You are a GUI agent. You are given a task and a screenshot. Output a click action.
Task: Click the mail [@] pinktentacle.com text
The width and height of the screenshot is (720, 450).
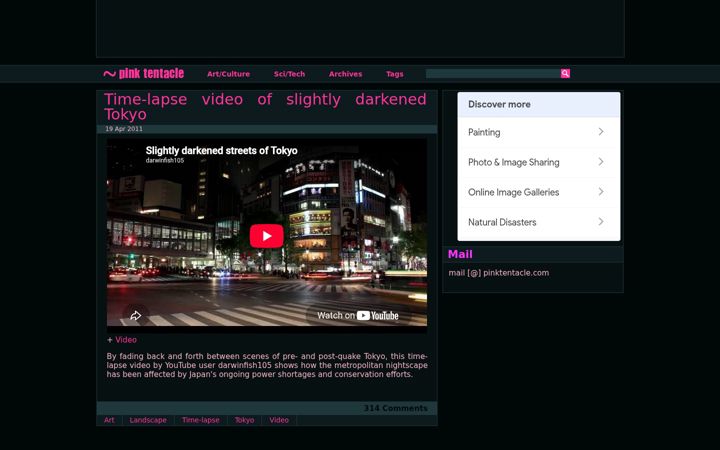(x=499, y=273)
